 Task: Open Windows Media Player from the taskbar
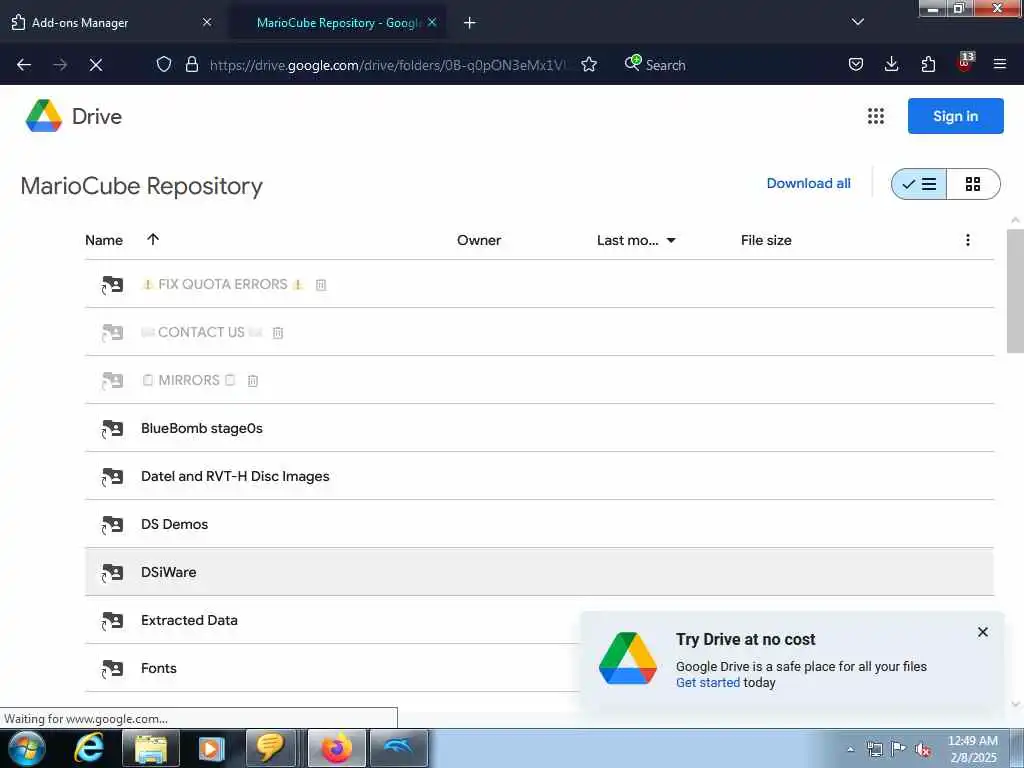tap(210, 748)
